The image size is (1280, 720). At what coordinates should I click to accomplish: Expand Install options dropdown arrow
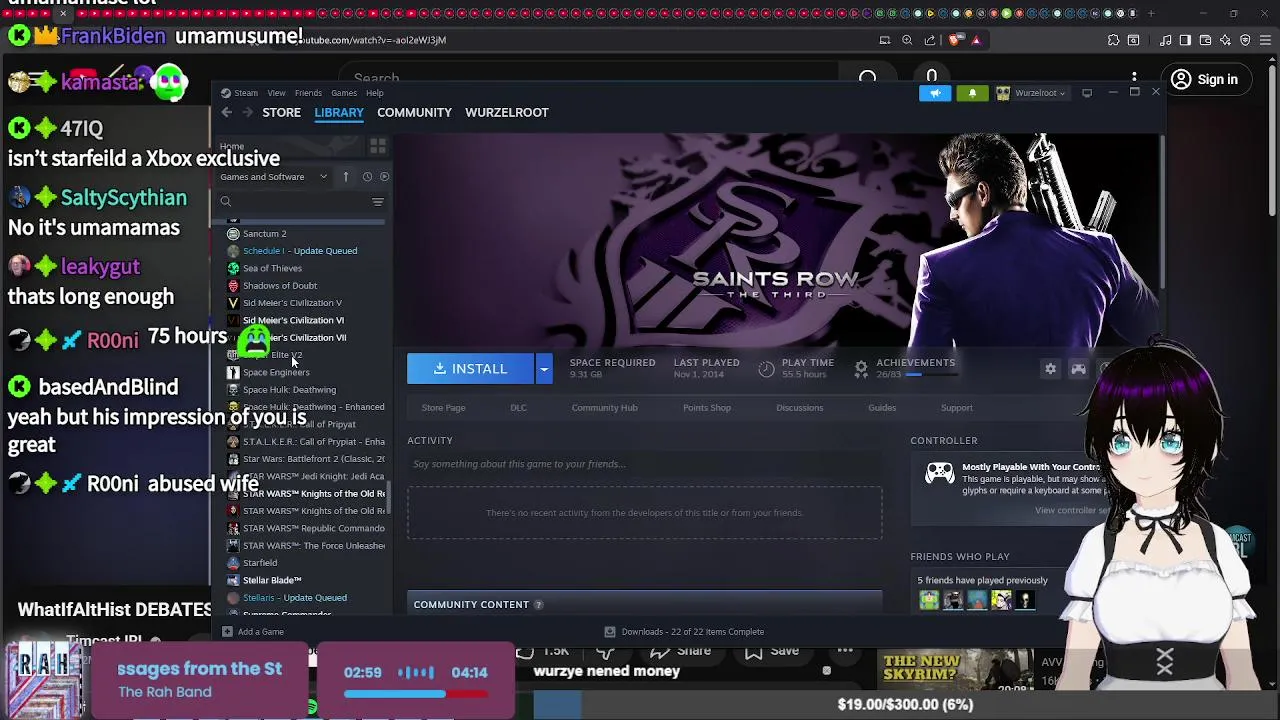click(544, 369)
